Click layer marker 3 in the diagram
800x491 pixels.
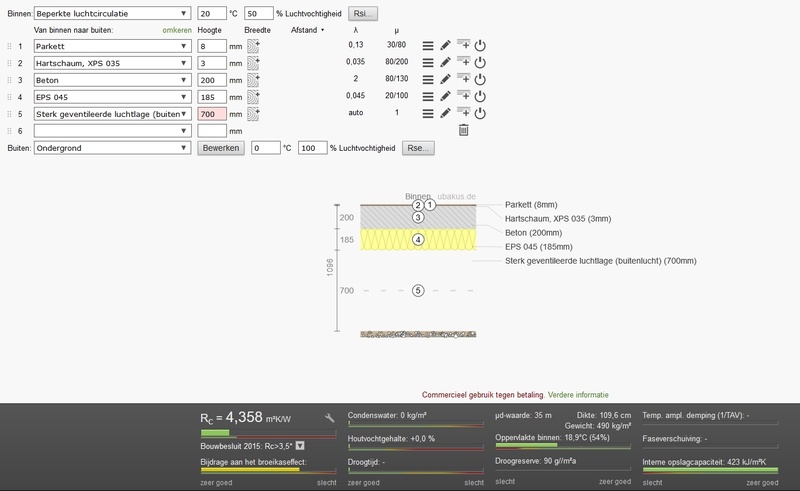(418, 217)
